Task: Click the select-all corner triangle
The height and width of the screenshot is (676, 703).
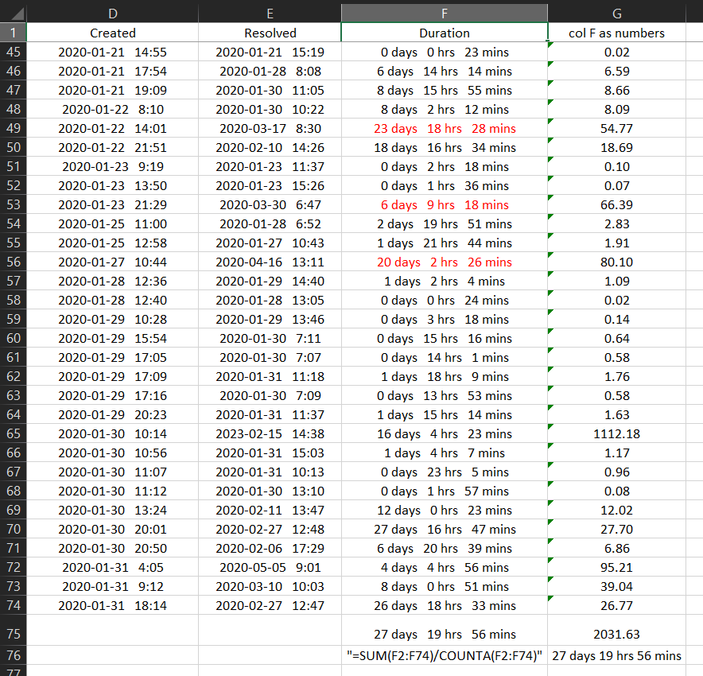Action: [17, 15]
